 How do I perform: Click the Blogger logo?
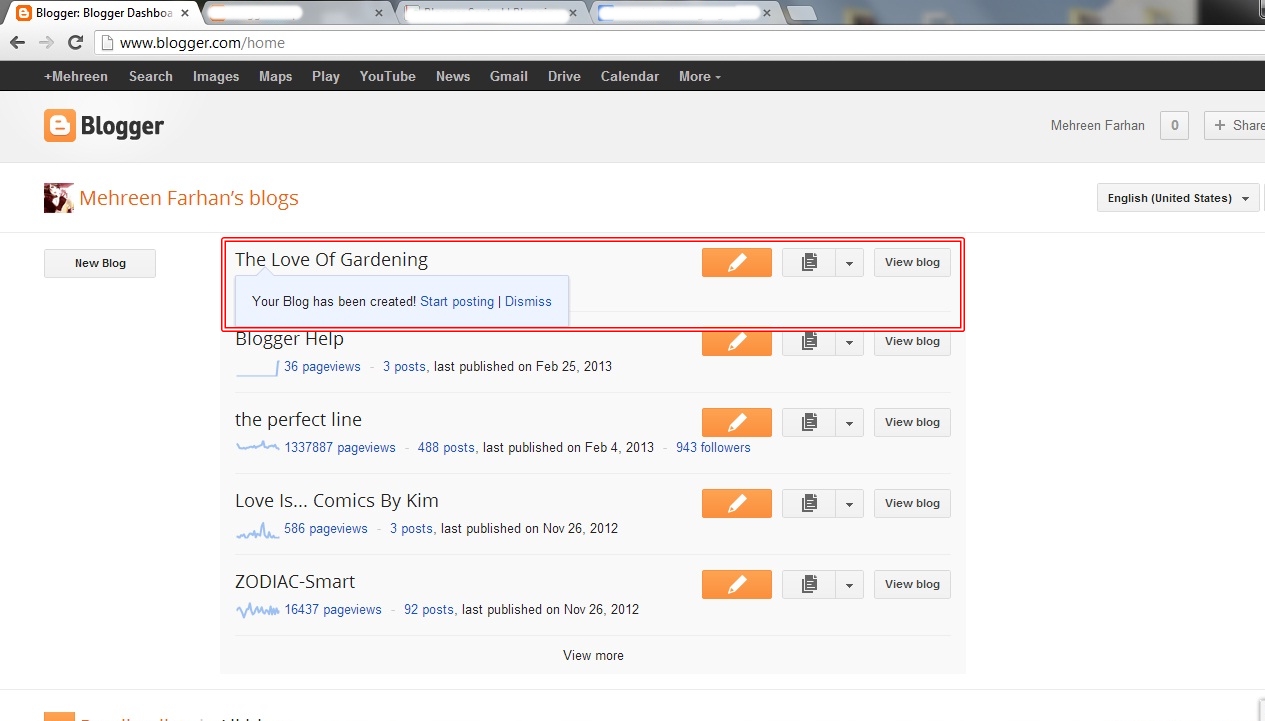coord(104,126)
